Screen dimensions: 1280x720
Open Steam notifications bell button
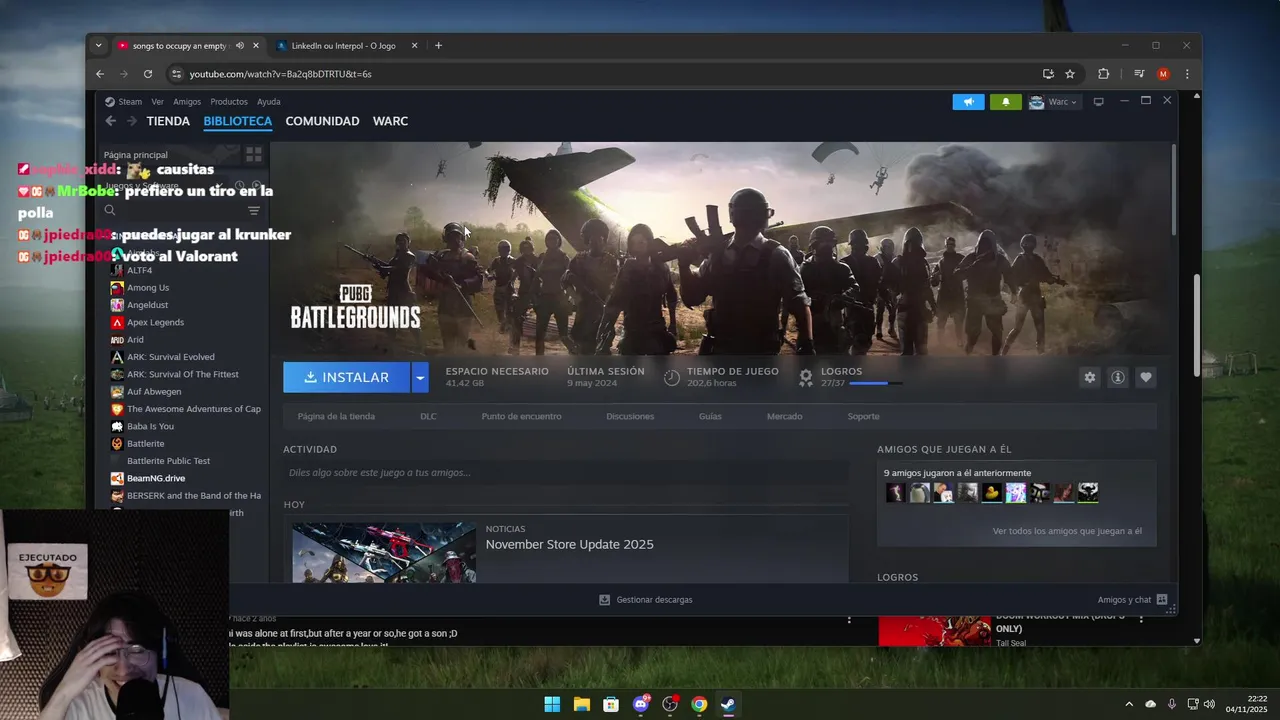(x=1005, y=102)
